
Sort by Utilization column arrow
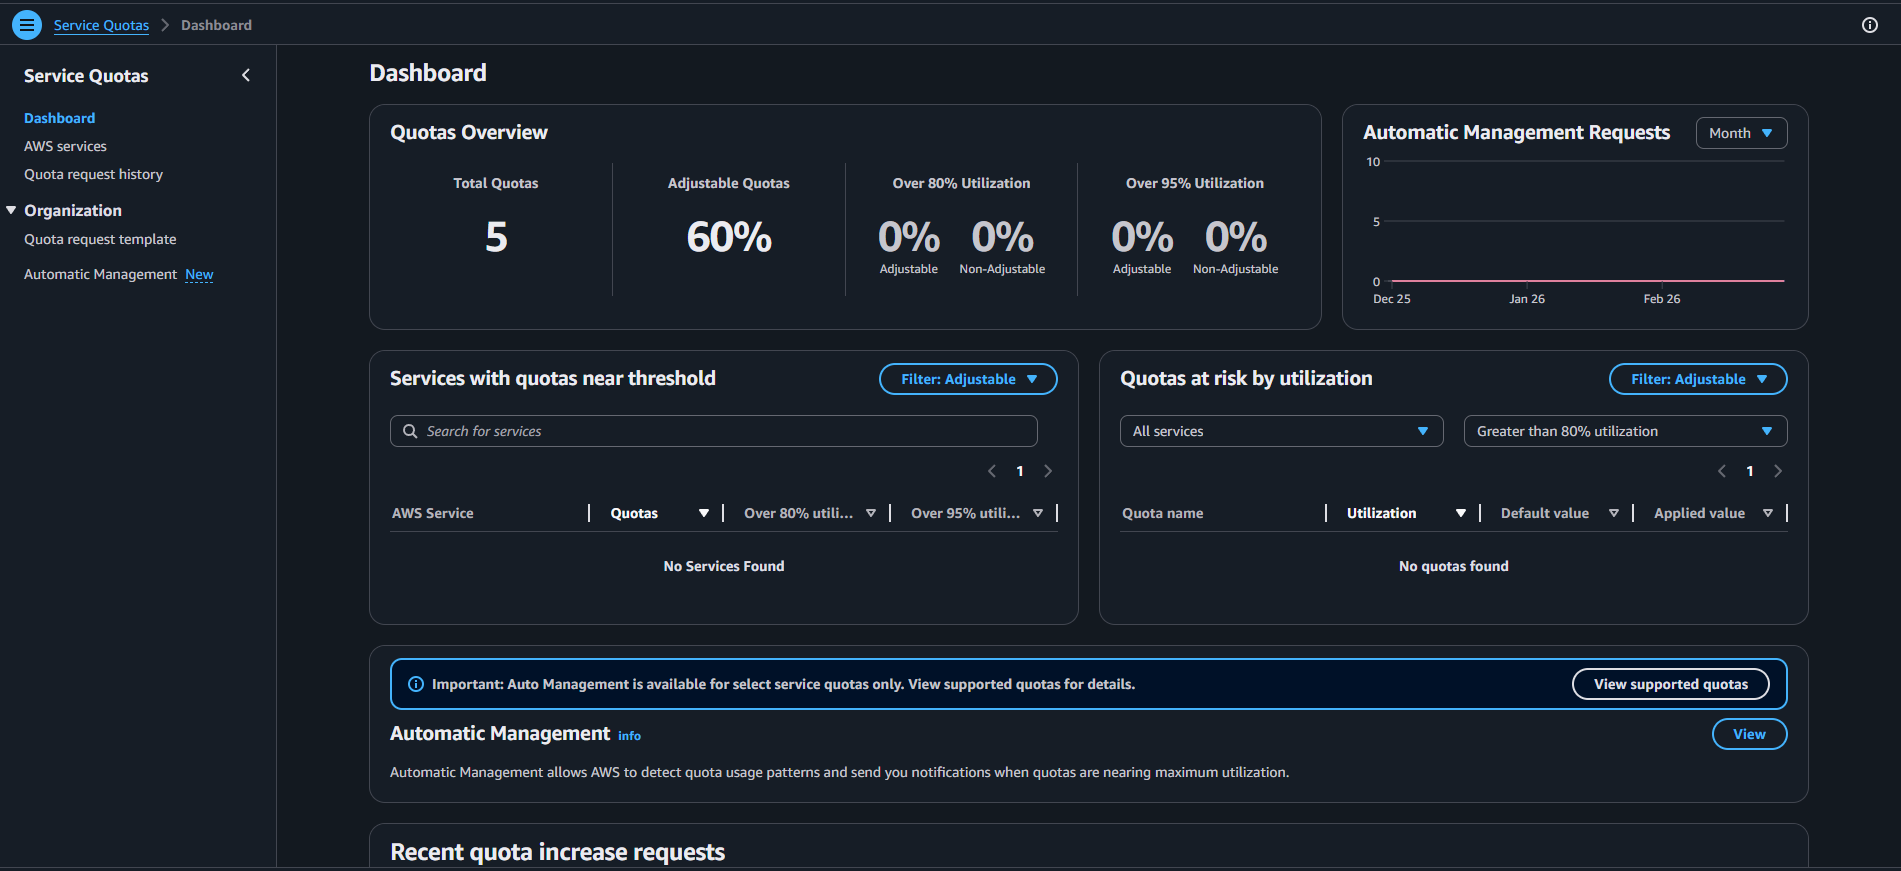click(1461, 513)
